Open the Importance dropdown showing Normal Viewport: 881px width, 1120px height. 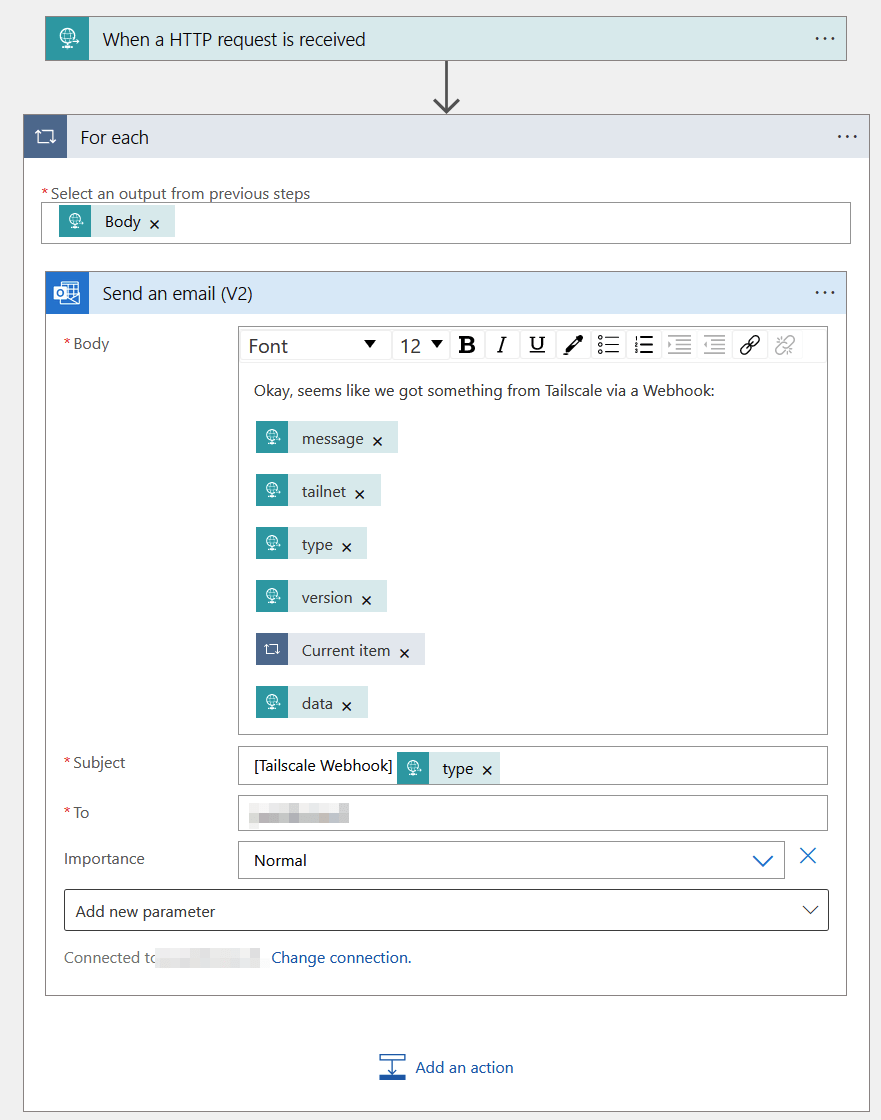[512, 860]
